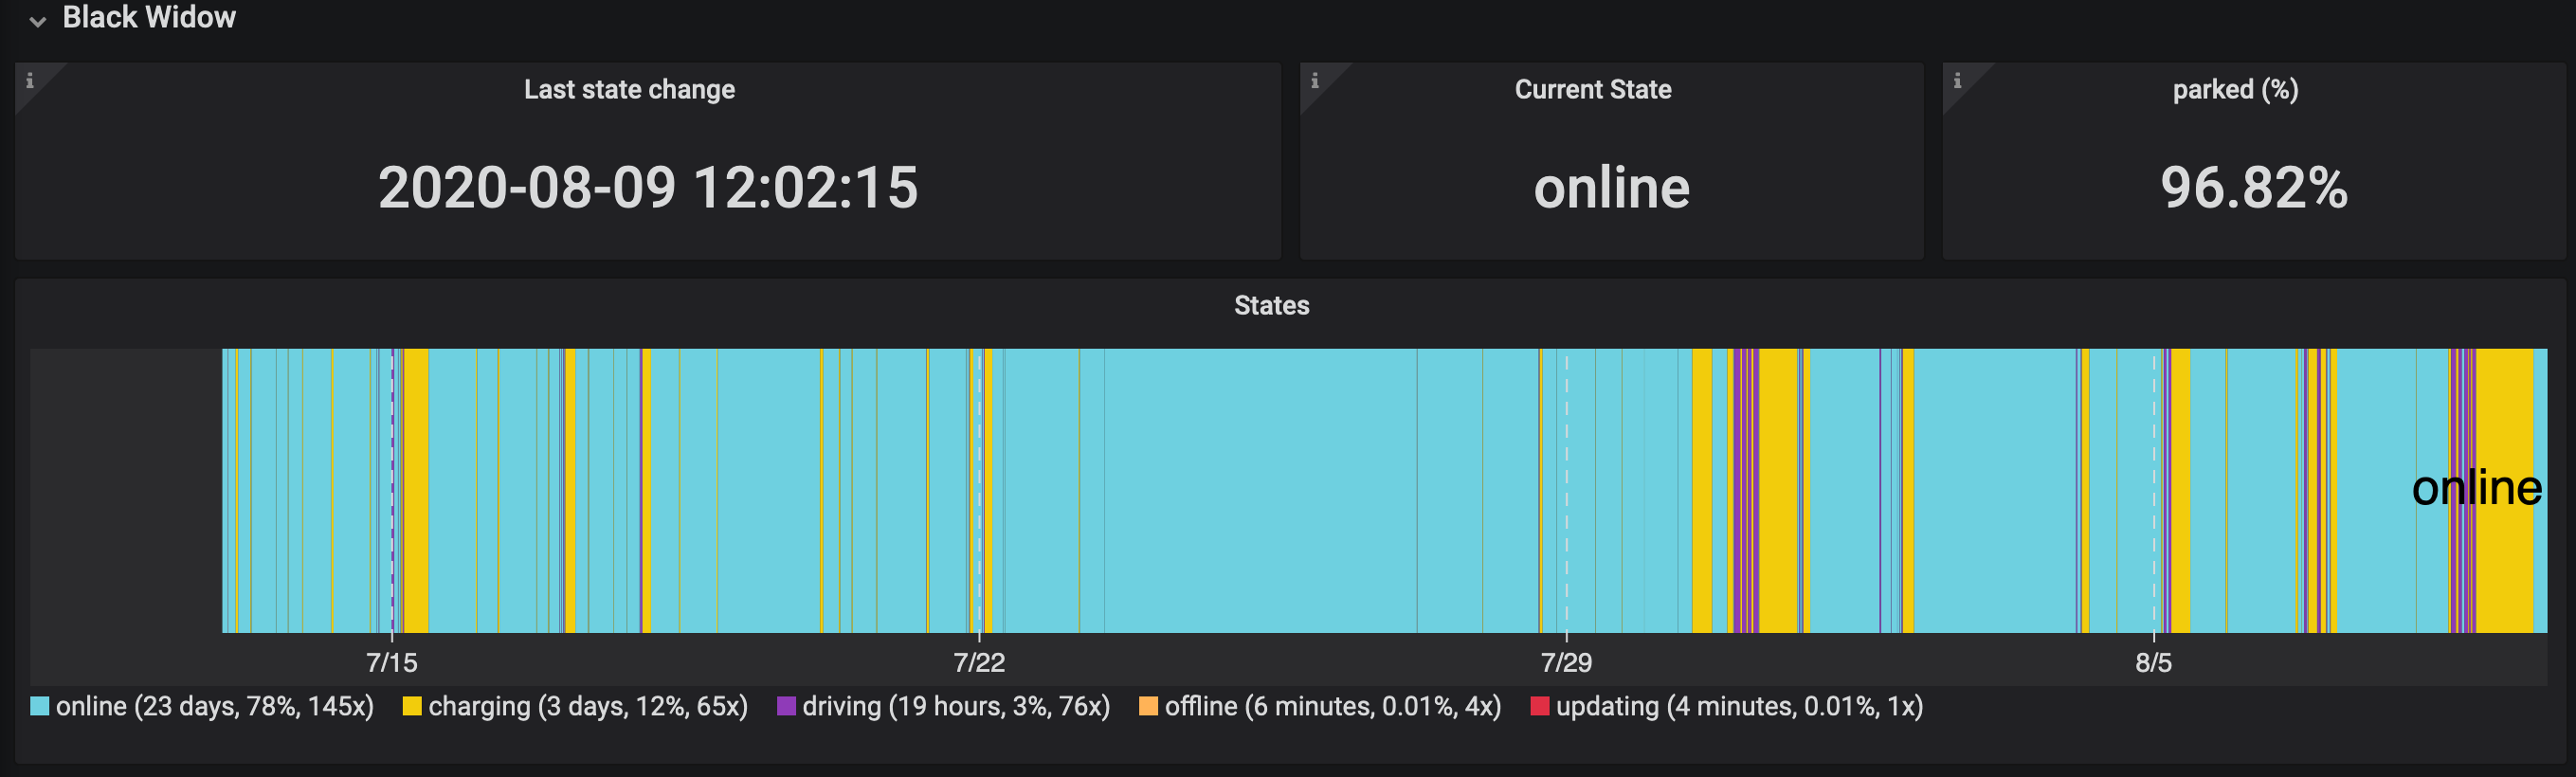Click the online legend color swatch

40,706
